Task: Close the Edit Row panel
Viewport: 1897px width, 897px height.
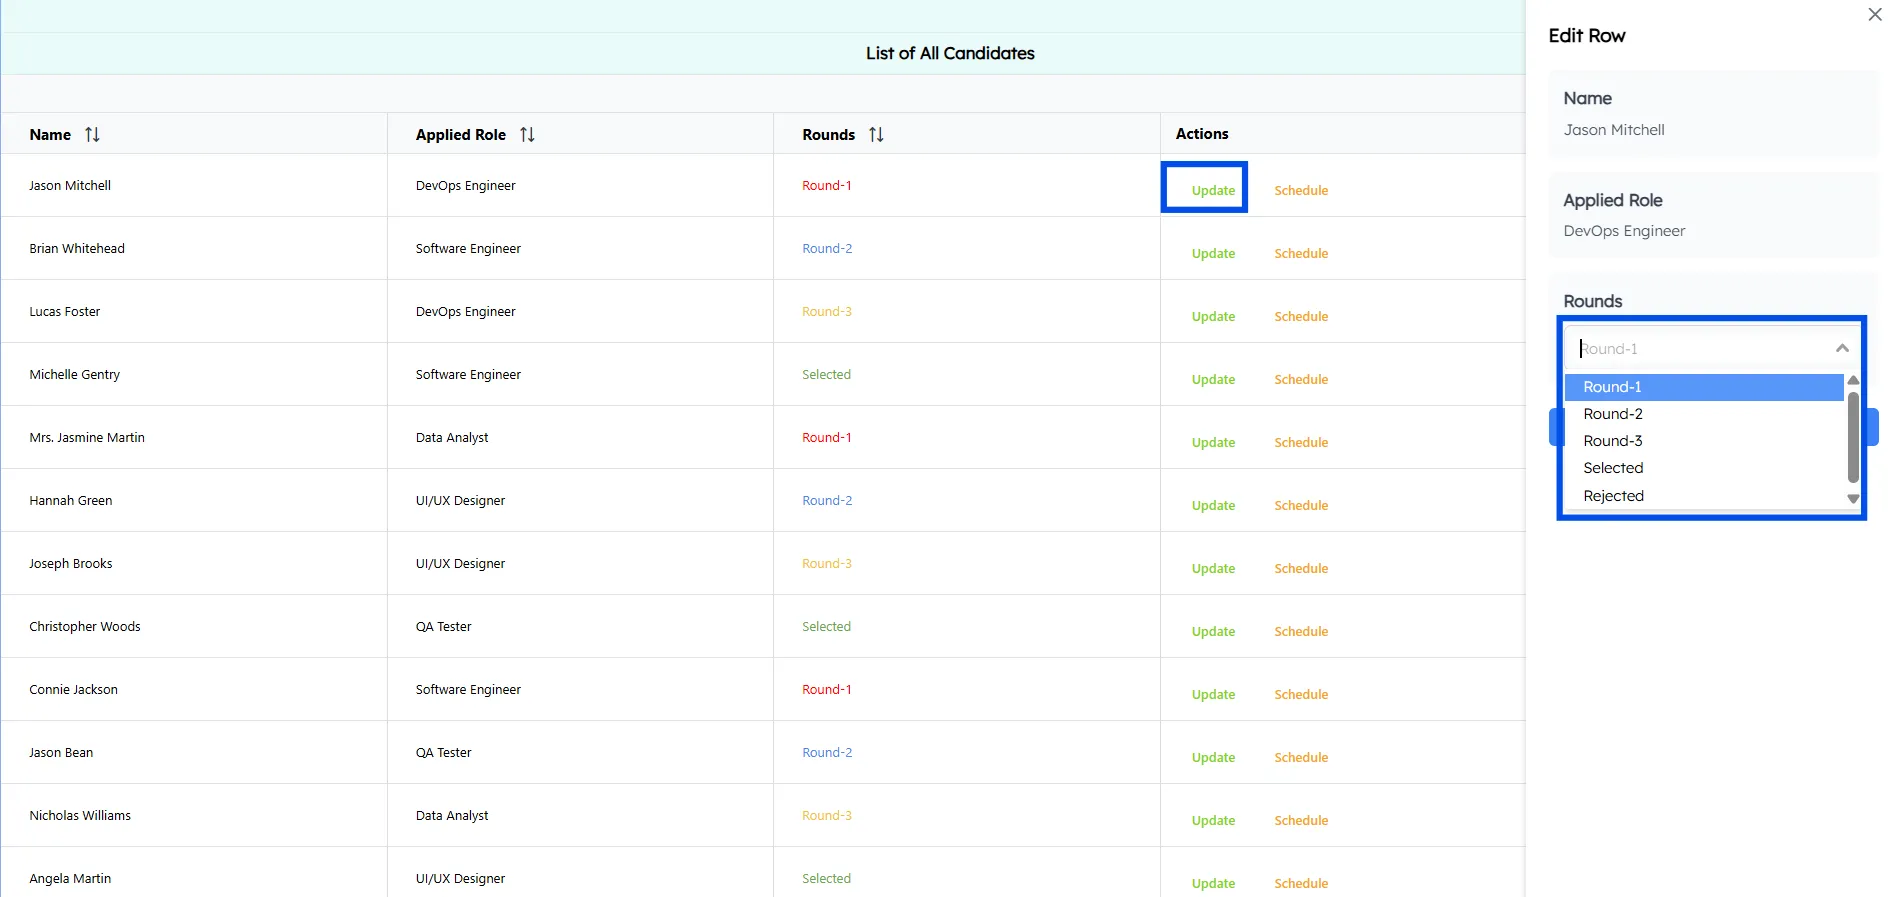Action: [x=1874, y=14]
